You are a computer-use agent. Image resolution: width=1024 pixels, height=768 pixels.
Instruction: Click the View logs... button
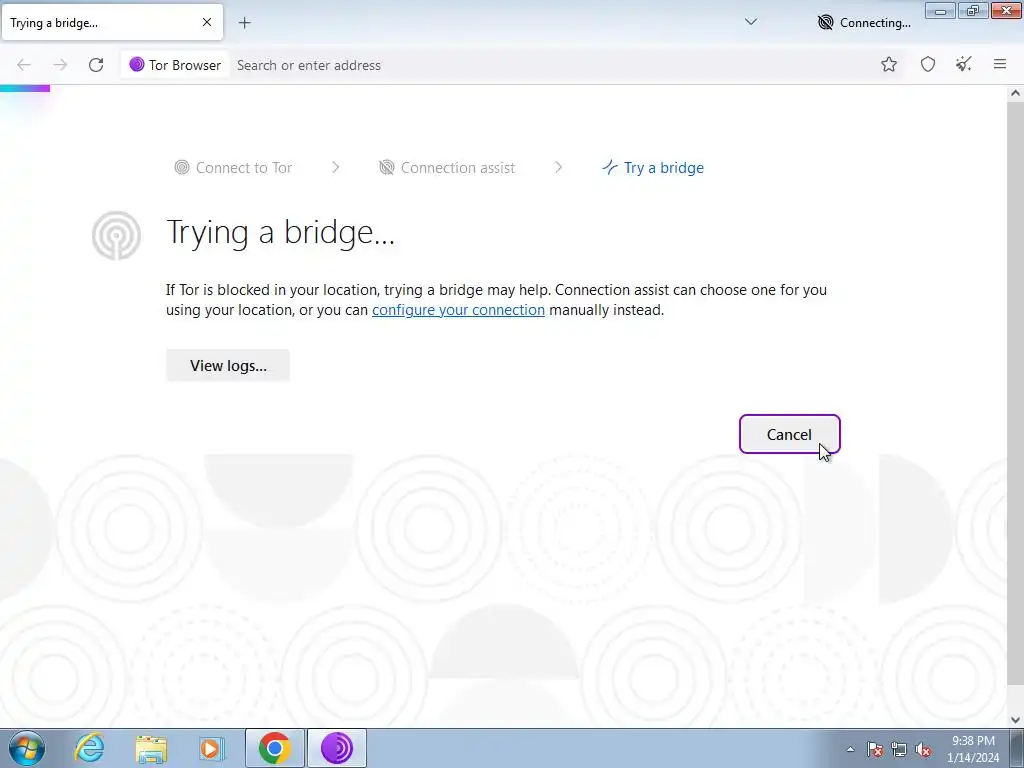click(228, 366)
